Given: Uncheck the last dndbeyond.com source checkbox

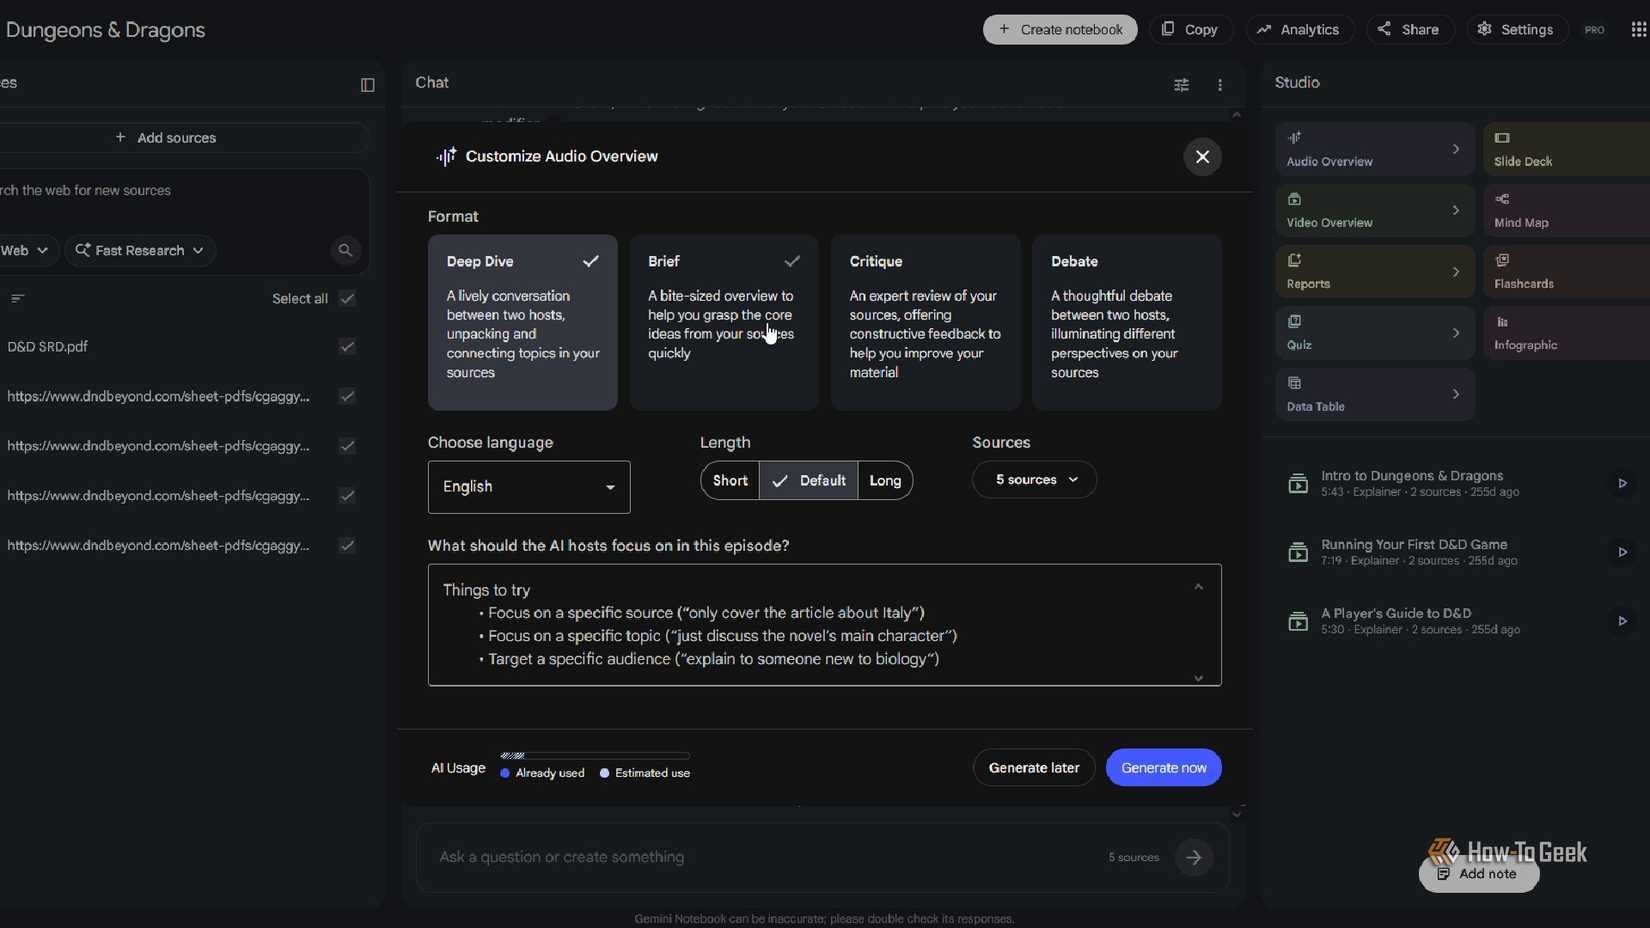Looking at the screenshot, I should [347, 545].
